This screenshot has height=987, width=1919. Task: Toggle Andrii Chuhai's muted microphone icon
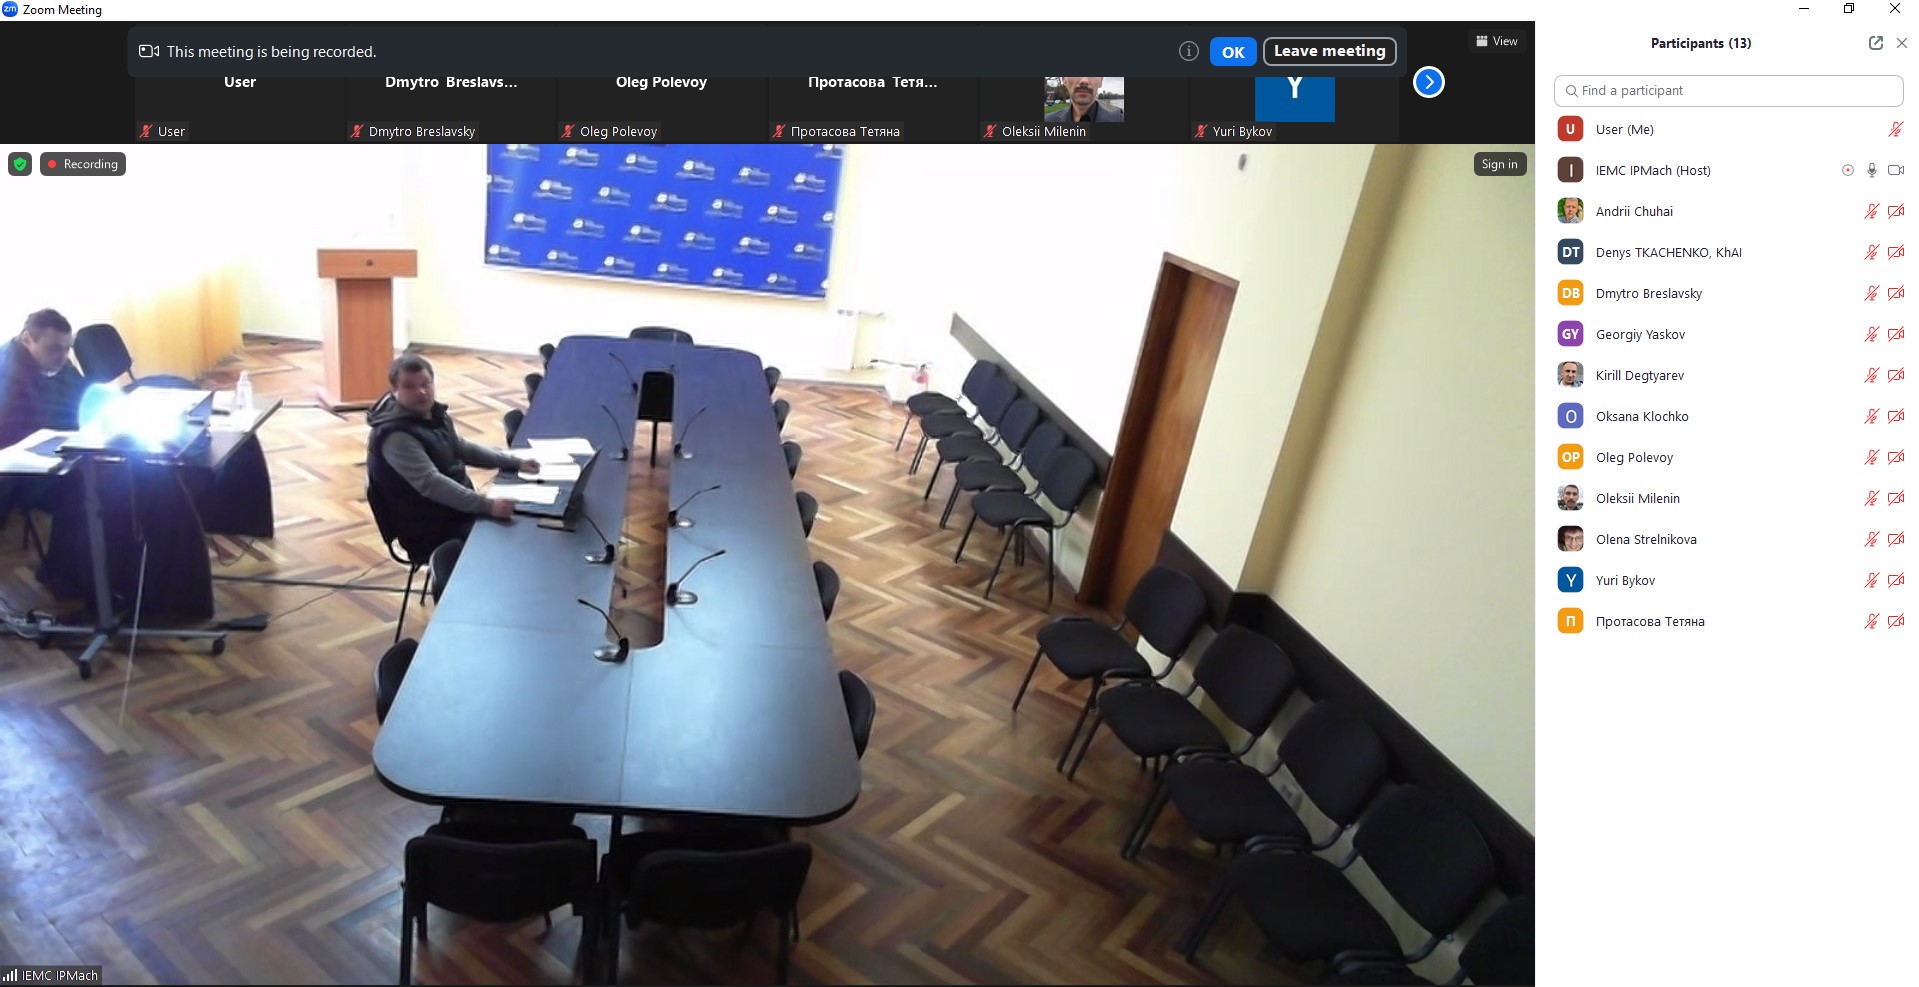coord(1871,211)
